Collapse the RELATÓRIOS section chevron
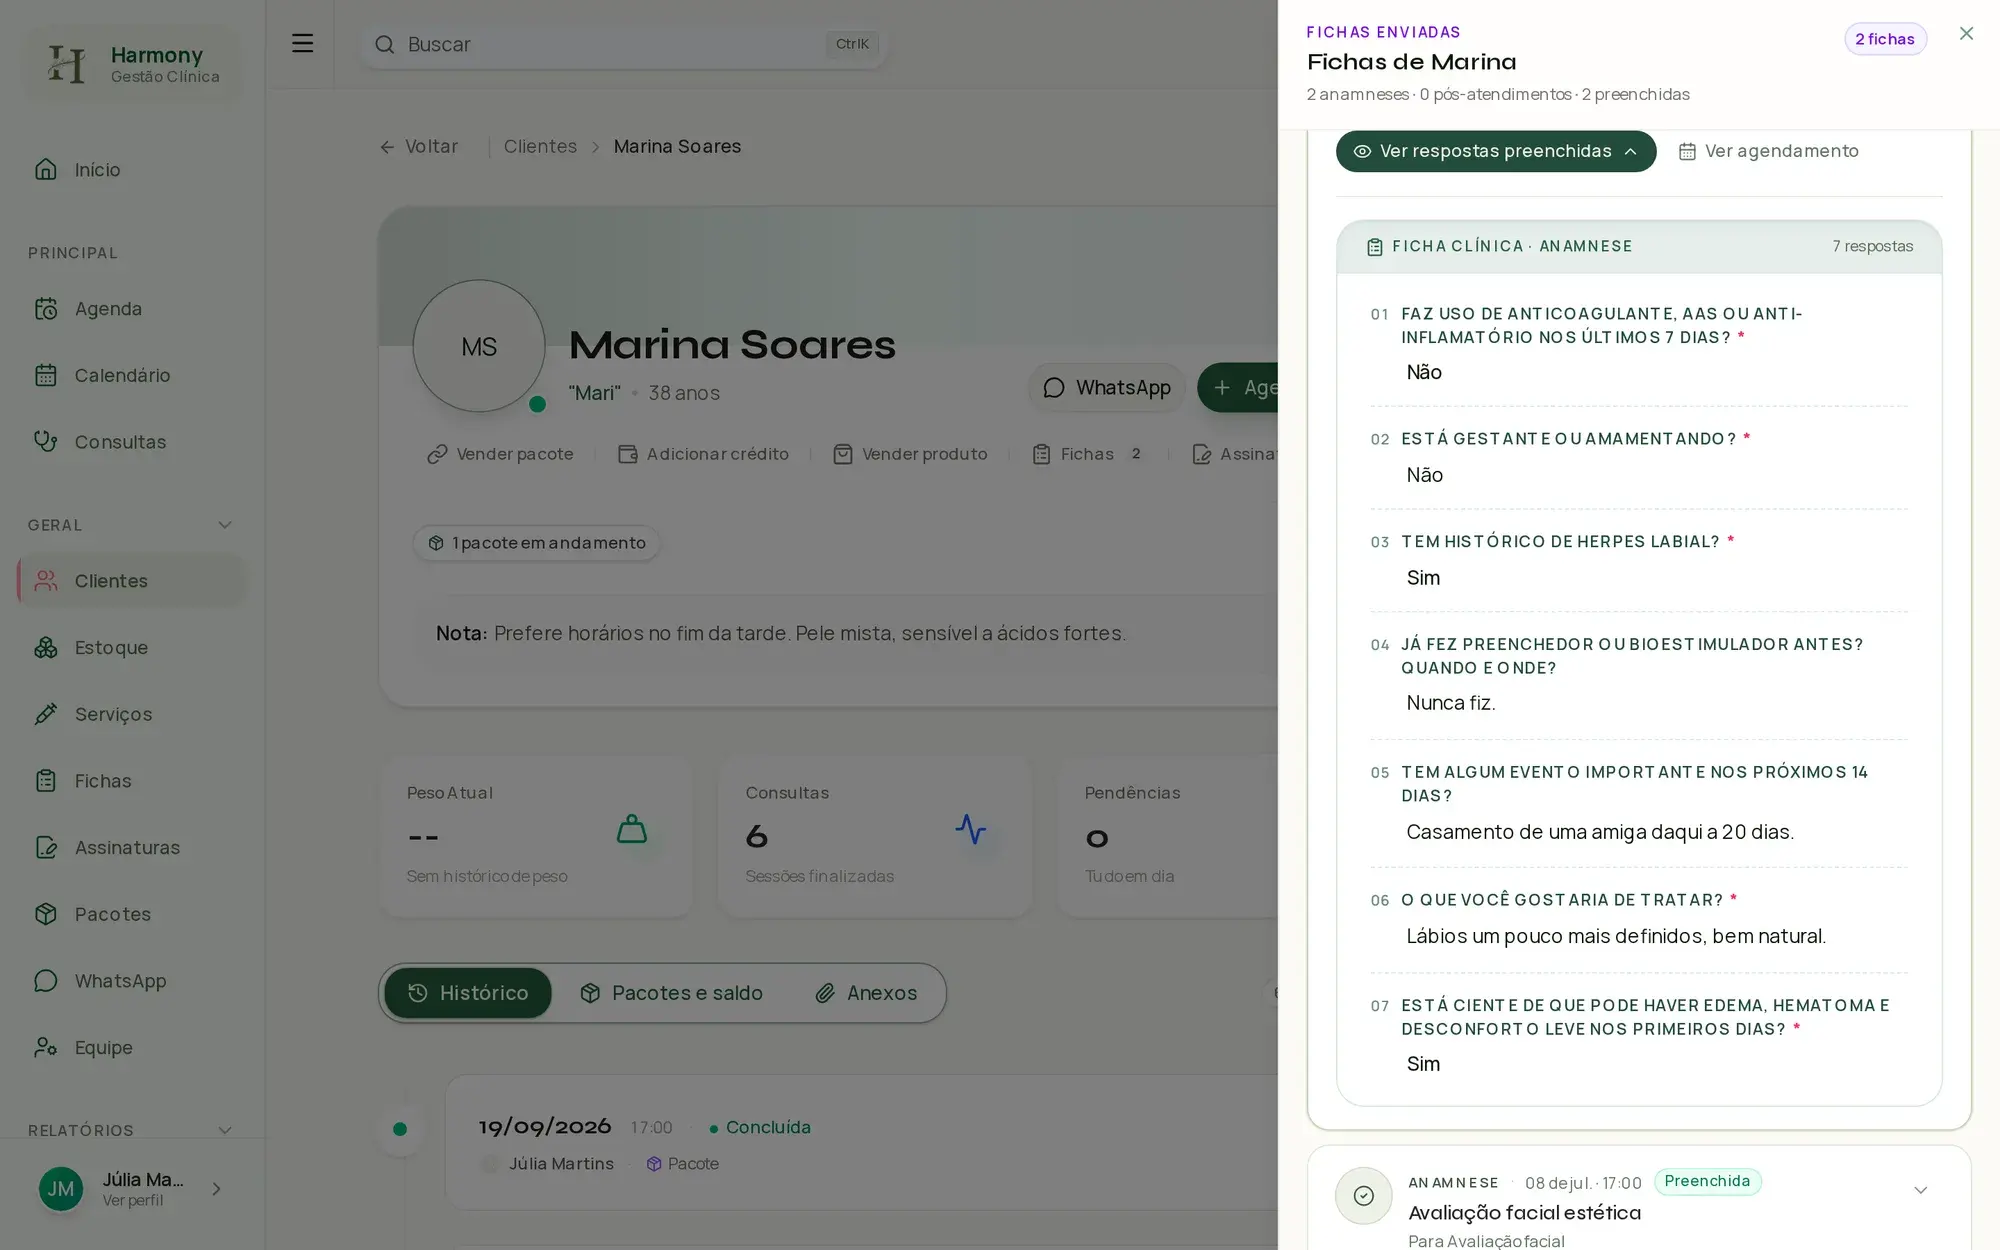Viewport: 2000px width, 1250px height. tap(225, 1130)
